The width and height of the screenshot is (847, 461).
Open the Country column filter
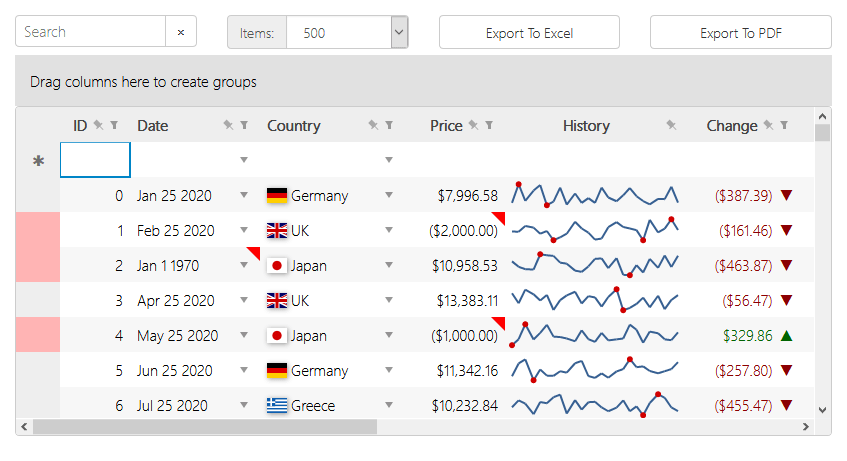[389, 125]
